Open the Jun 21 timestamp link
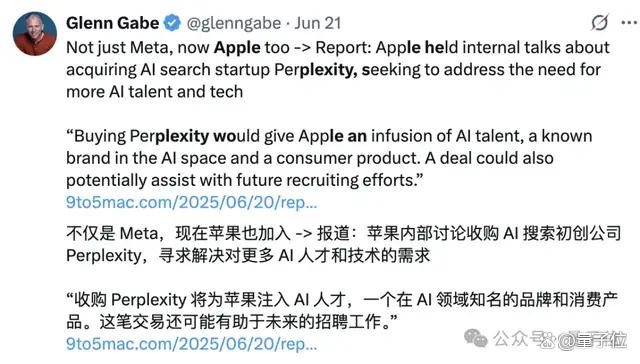 [x=318, y=23]
